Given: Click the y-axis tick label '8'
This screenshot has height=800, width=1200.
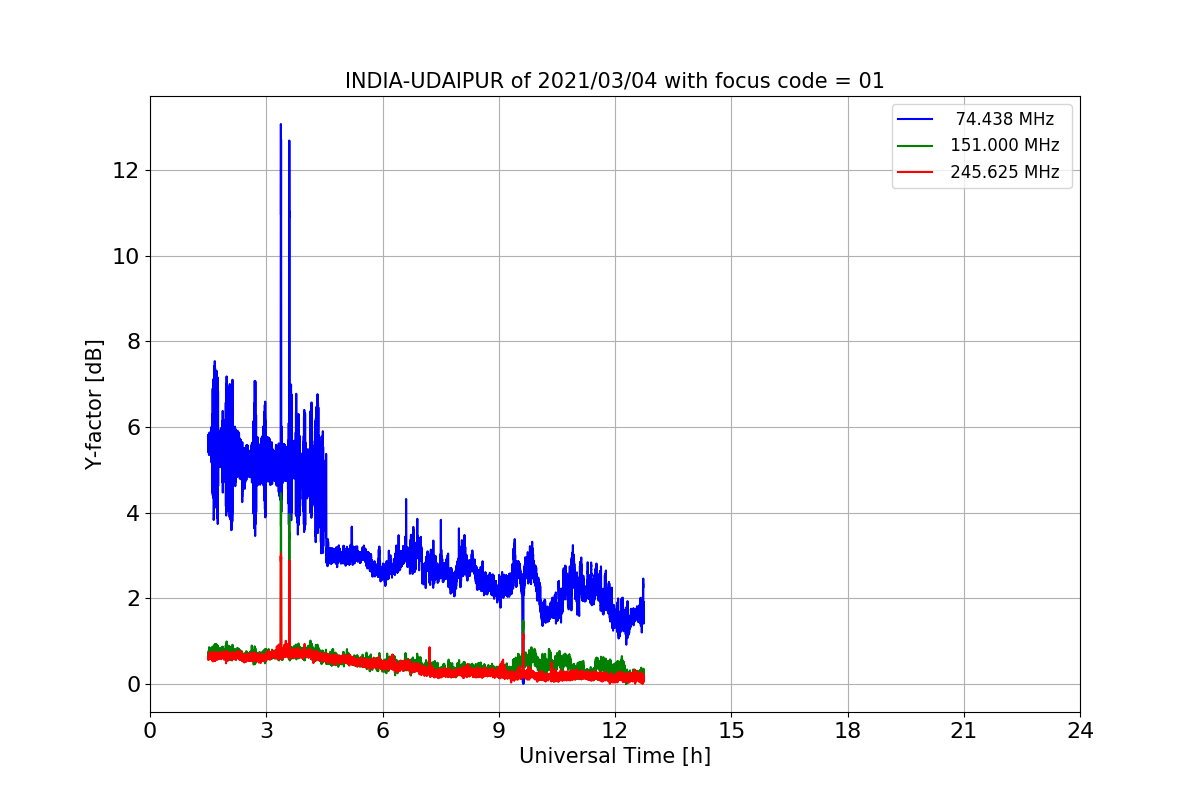Looking at the screenshot, I should pos(131,342).
